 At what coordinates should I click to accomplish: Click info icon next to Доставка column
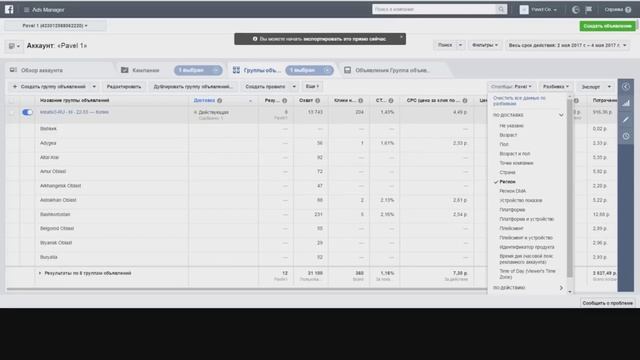[x=220, y=100]
